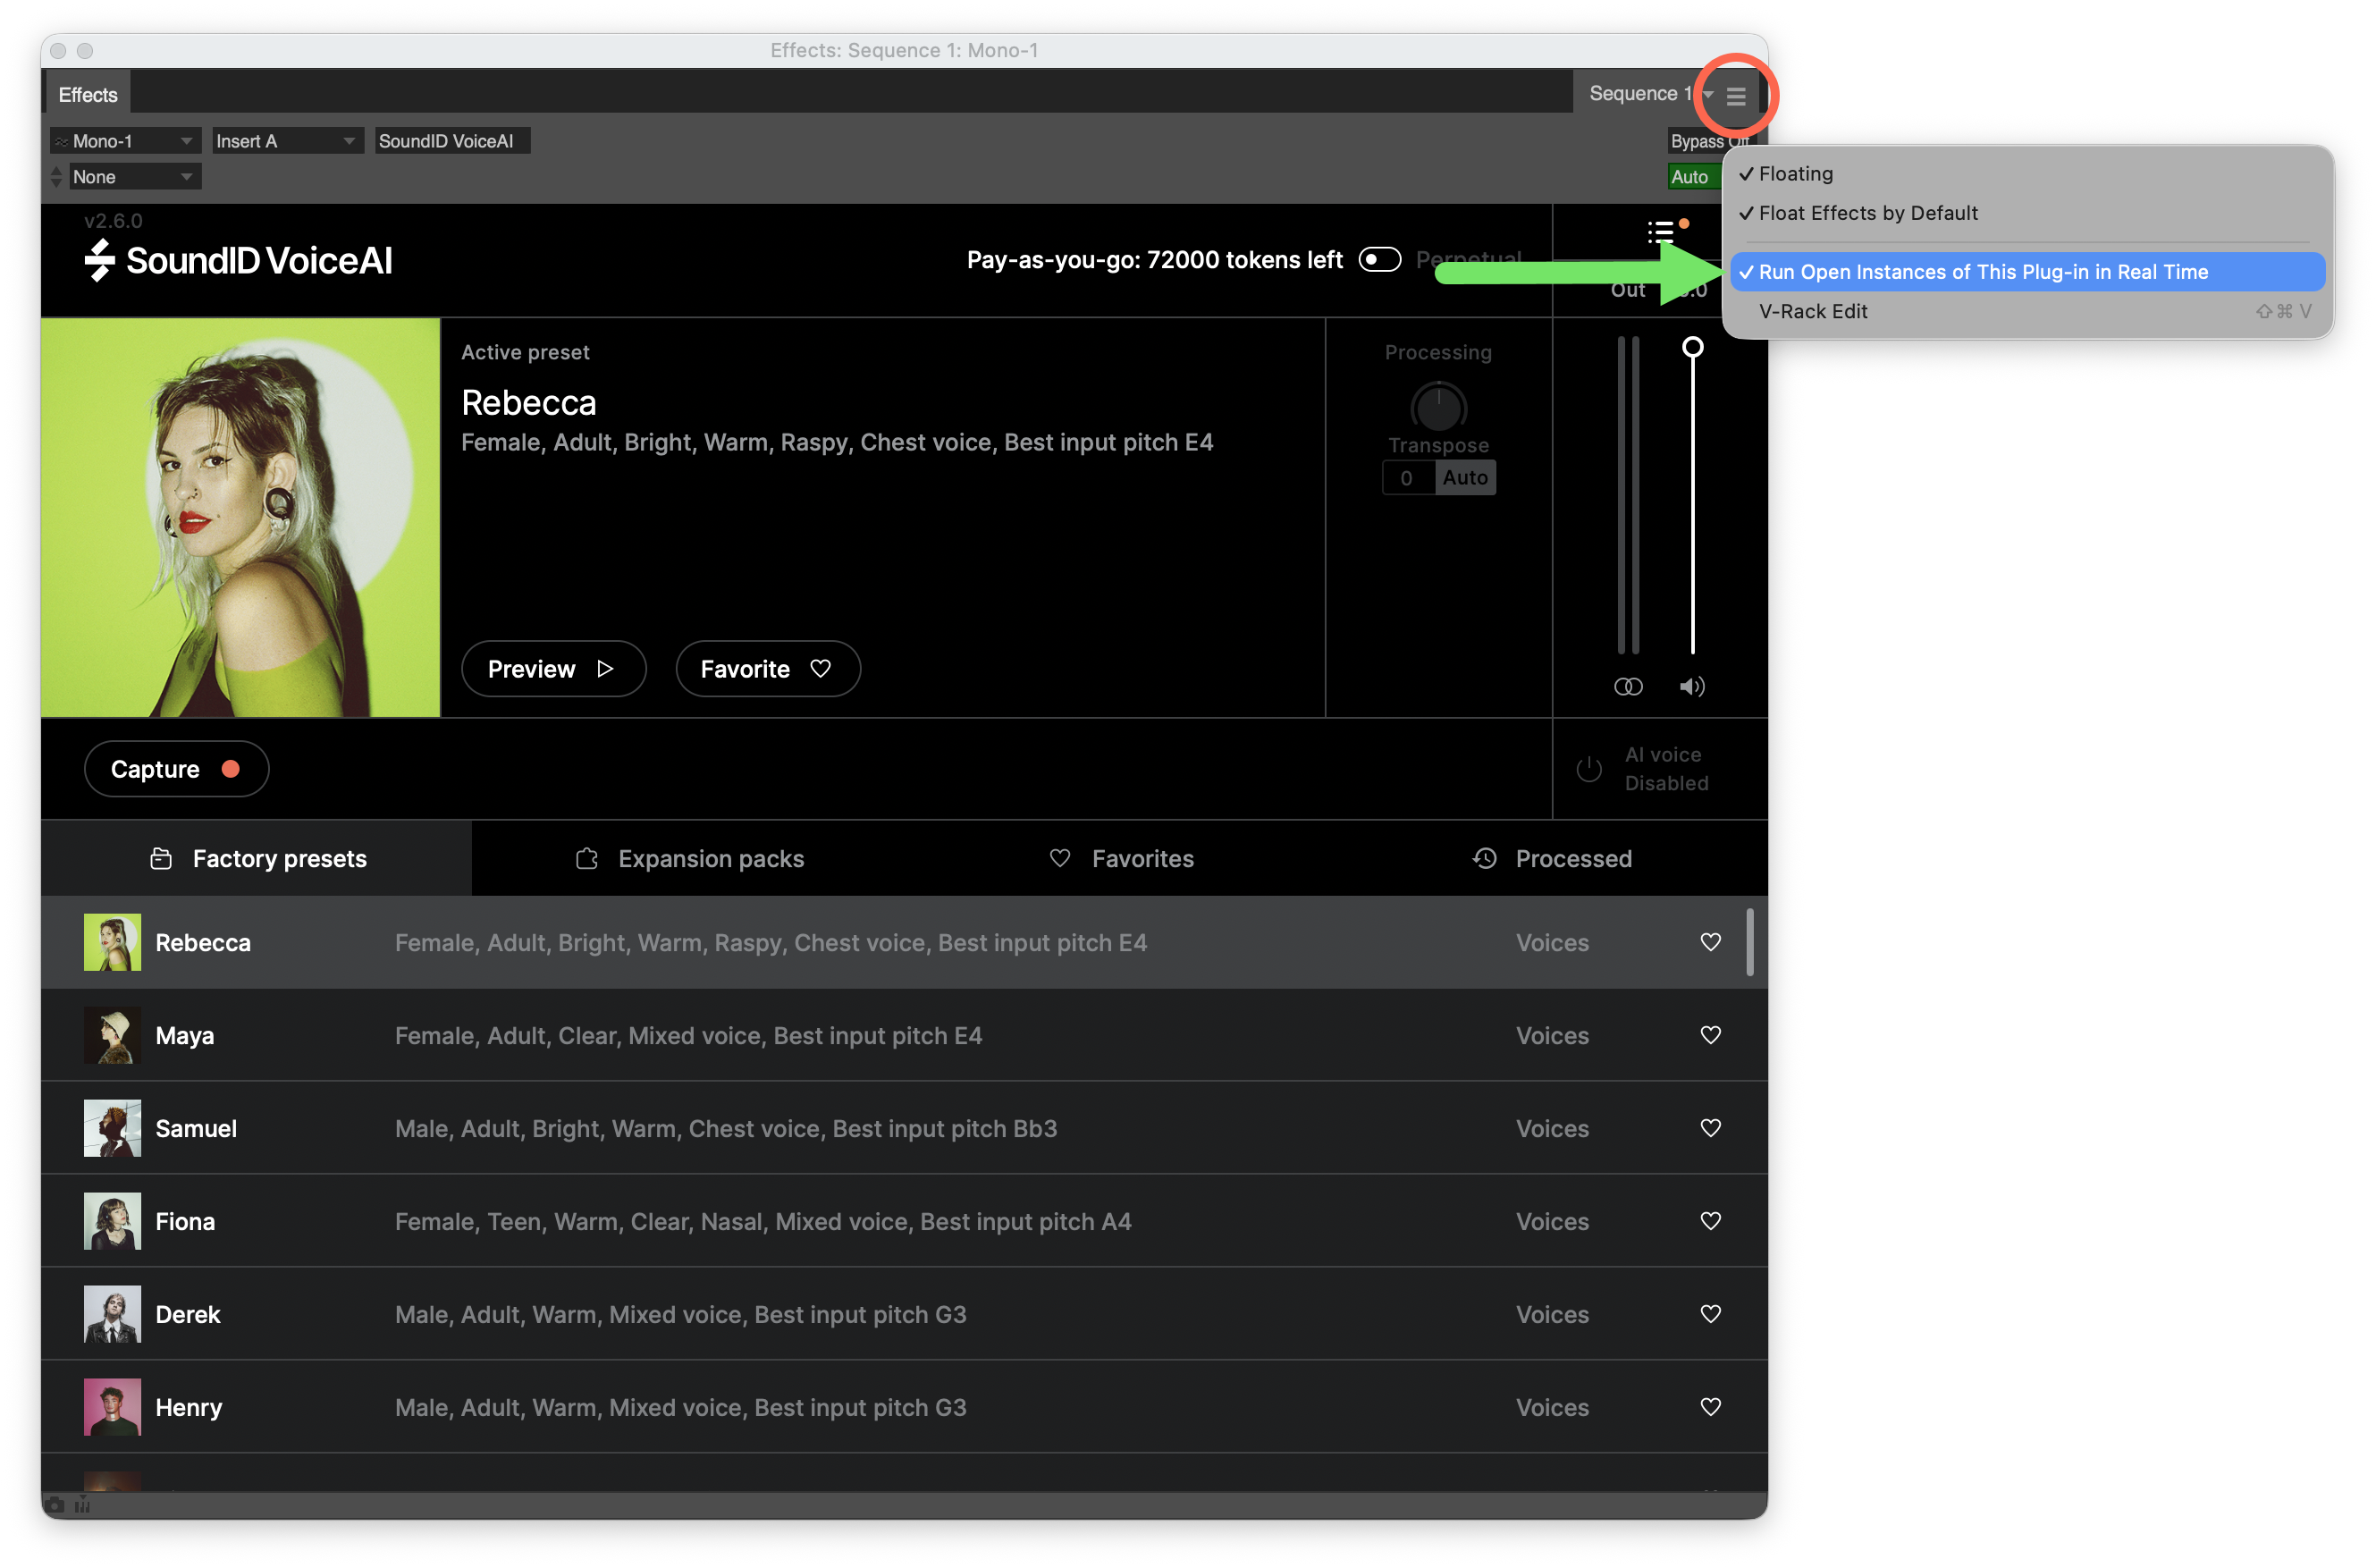Toggle Run Open Instances in Real Time
Image resolution: width=2376 pixels, height=1568 pixels.
[2027, 272]
